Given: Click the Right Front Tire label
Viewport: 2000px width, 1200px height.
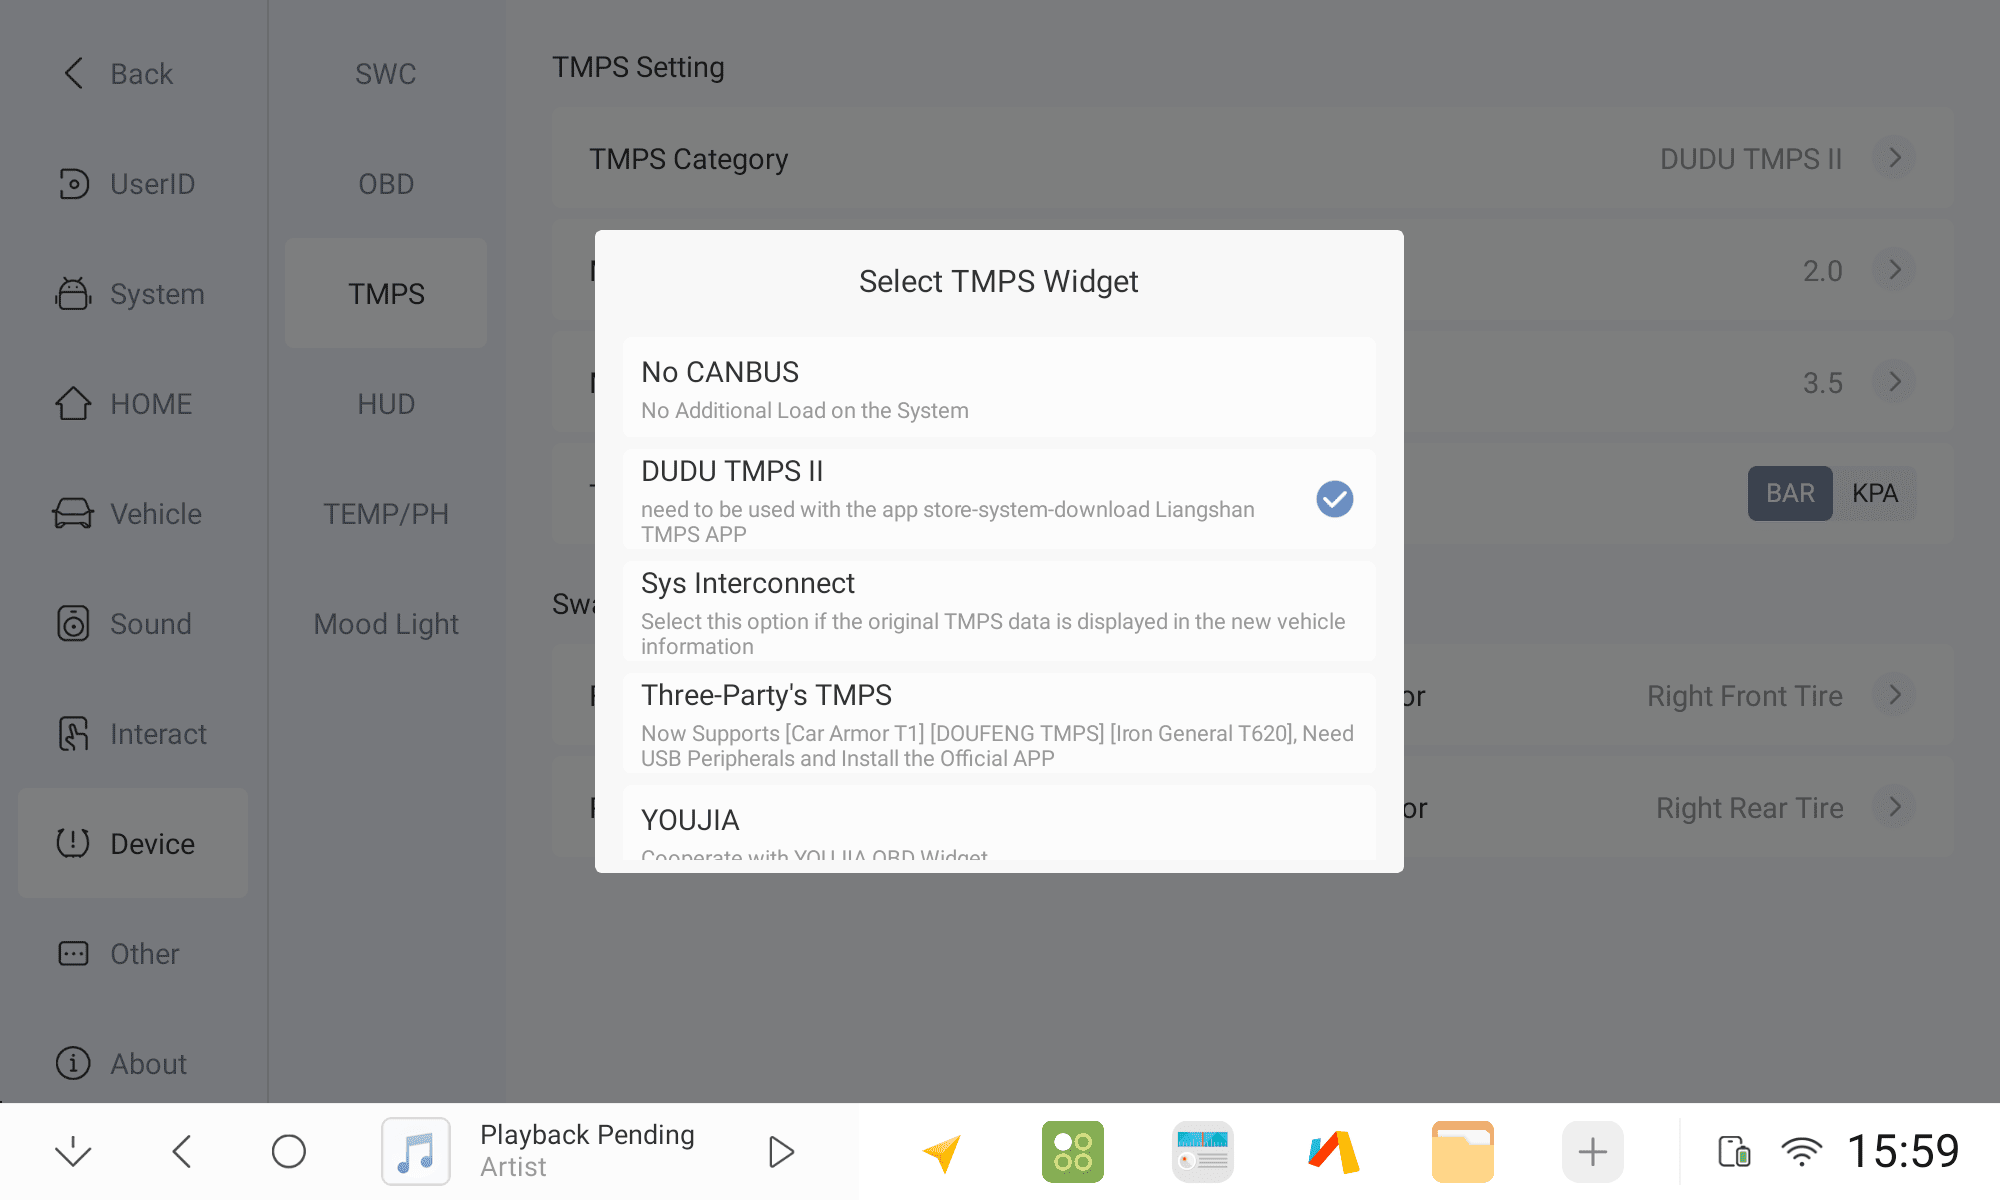Looking at the screenshot, I should click(1745, 696).
